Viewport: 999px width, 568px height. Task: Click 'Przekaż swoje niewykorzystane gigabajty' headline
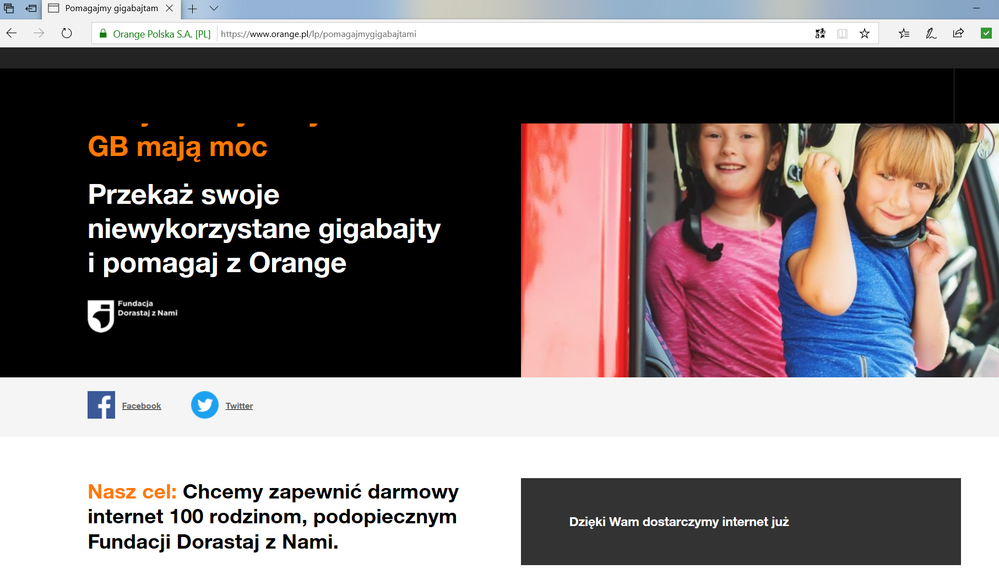pos(264,211)
